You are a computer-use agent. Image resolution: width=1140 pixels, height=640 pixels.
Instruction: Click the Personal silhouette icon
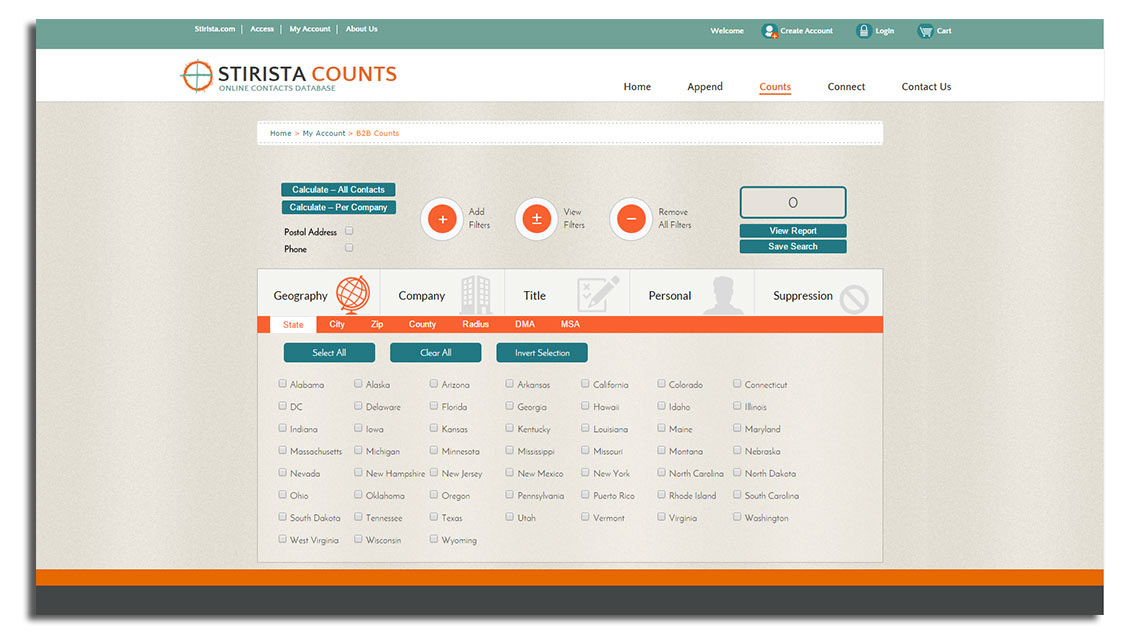click(723, 295)
